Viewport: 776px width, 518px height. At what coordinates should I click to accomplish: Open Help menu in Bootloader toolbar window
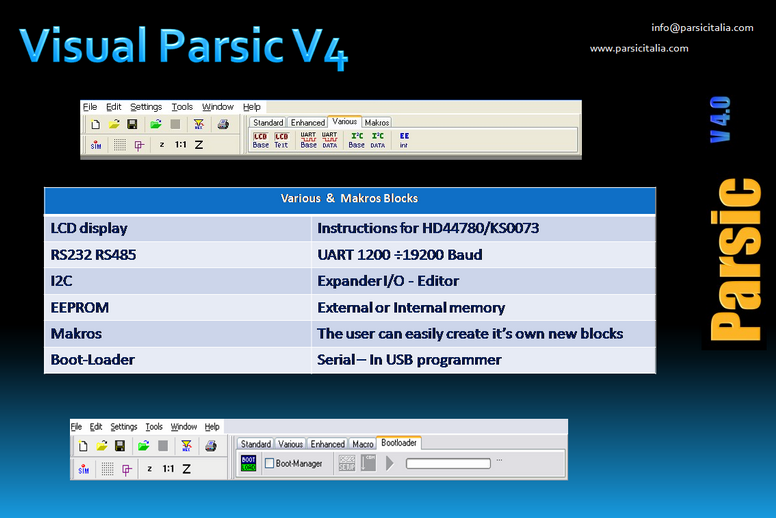[x=212, y=426]
